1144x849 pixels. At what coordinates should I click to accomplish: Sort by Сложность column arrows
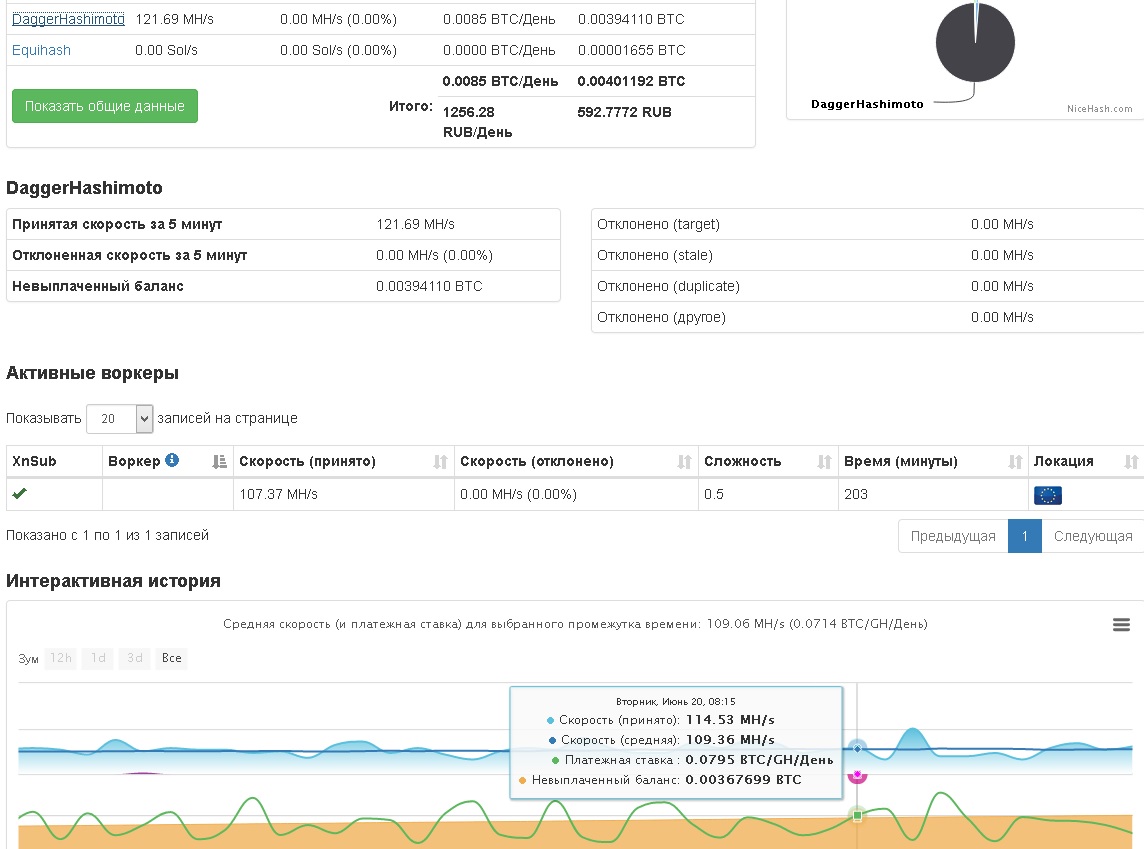[824, 462]
